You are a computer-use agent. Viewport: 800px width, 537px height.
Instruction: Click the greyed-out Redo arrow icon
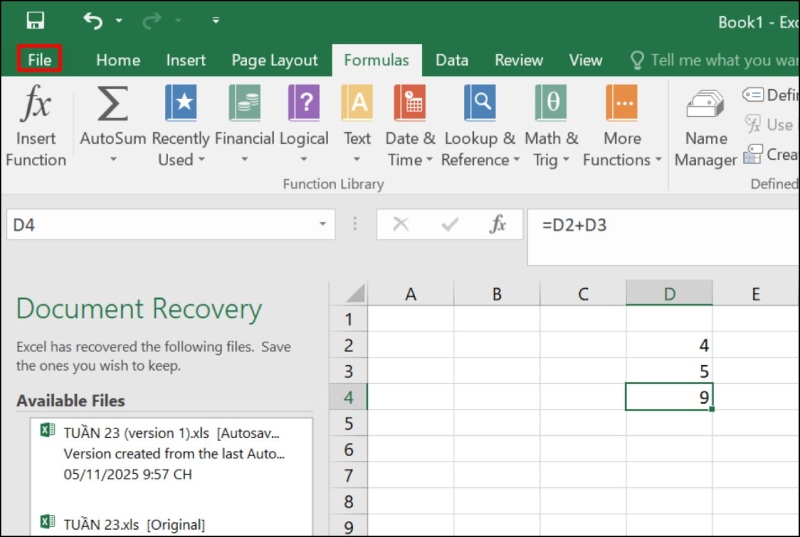click(x=151, y=20)
